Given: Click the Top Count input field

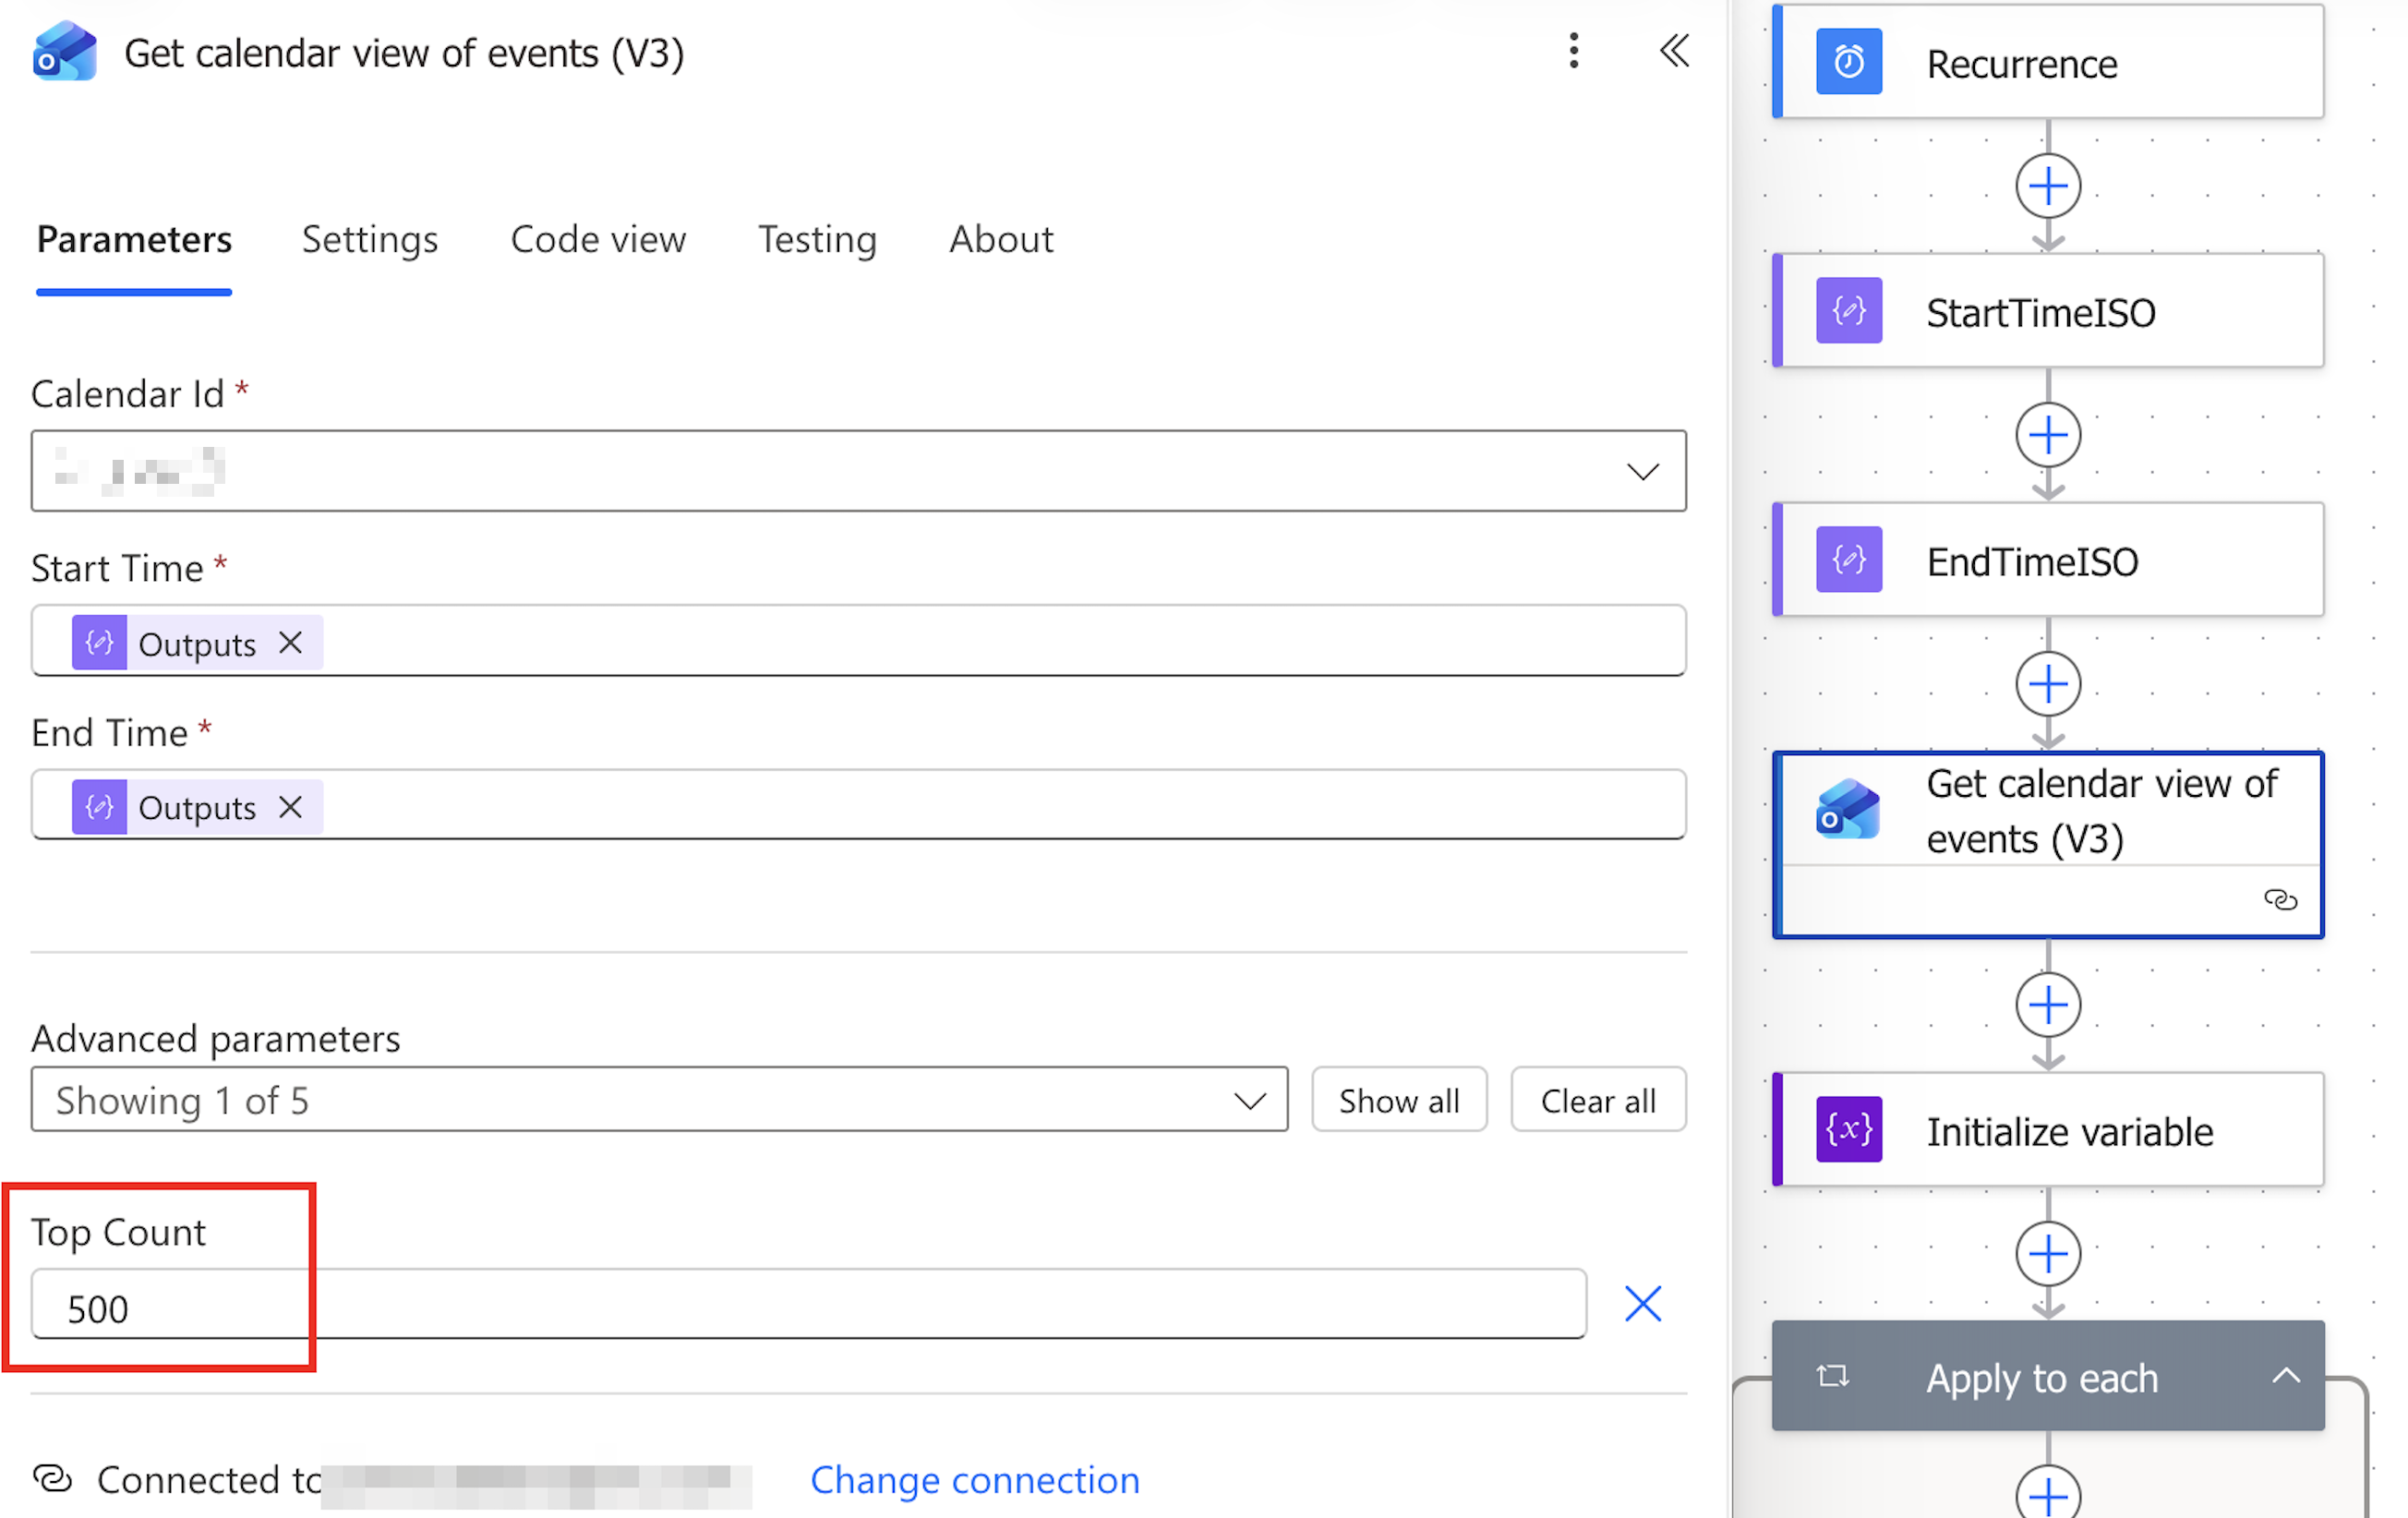Looking at the screenshot, I should point(808,1304).
